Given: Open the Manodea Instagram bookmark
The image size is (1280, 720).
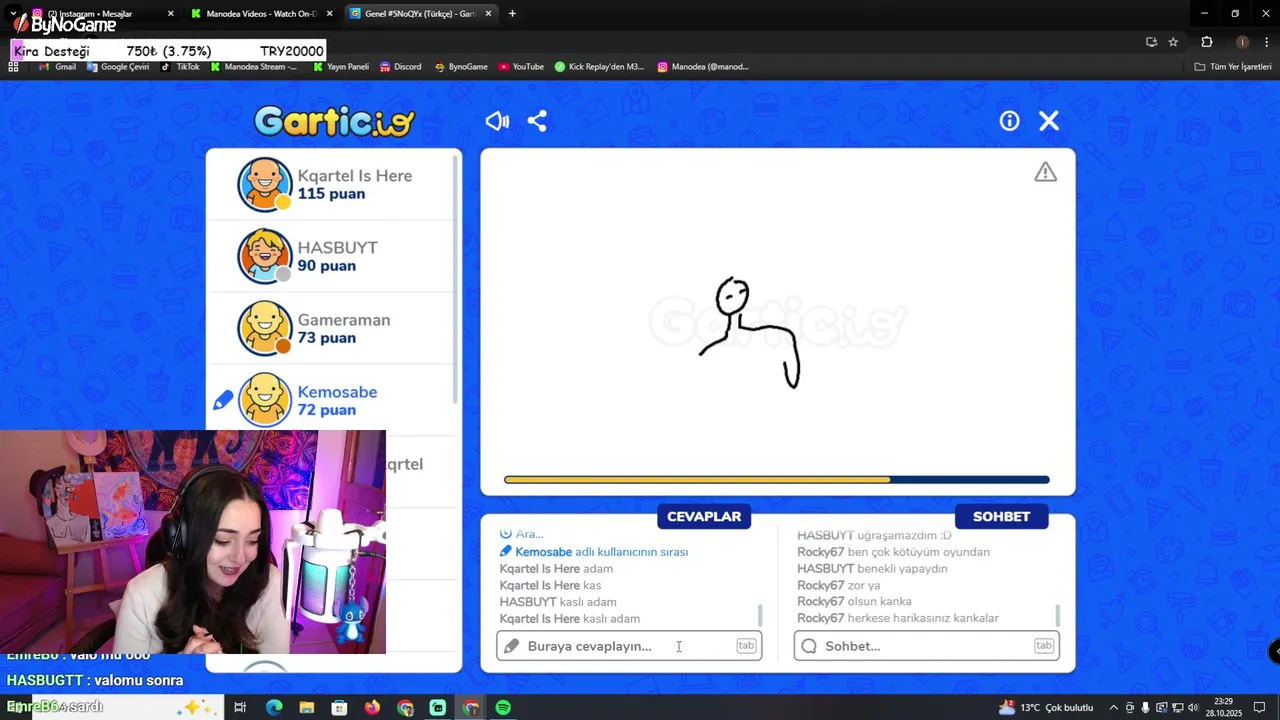Looking at the screenshot, I should click(703, 67).
